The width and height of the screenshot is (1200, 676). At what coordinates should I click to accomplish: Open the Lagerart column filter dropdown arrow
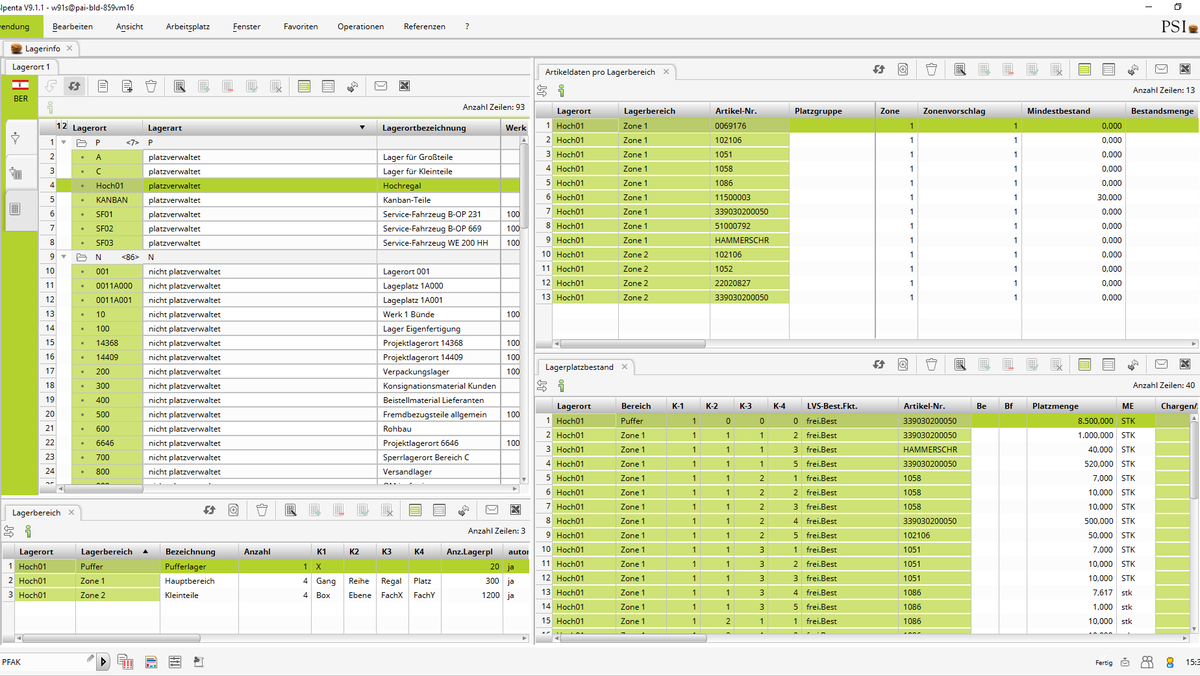click(x=362, y=128)
